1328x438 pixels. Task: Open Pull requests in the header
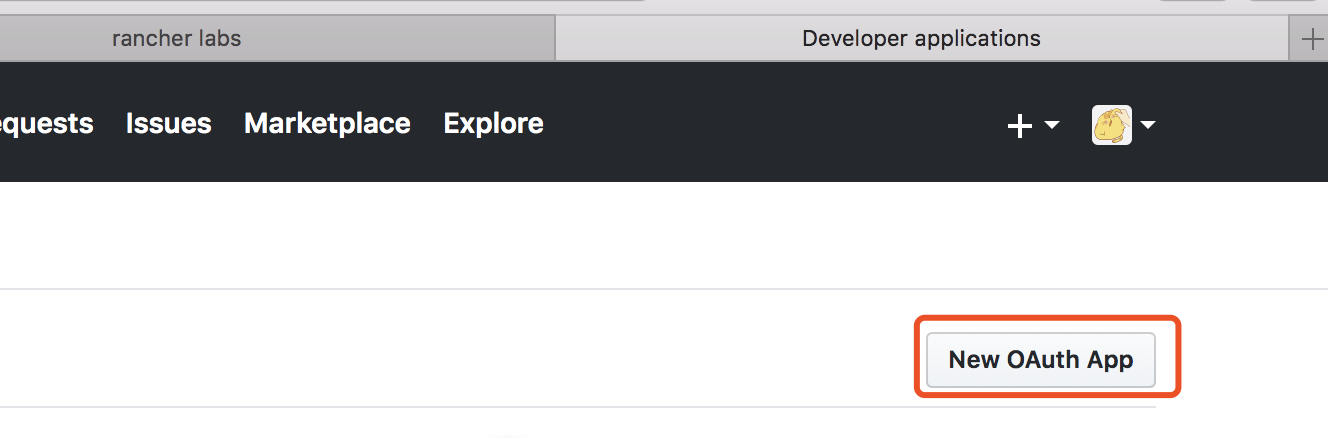(x=46, y=123)
